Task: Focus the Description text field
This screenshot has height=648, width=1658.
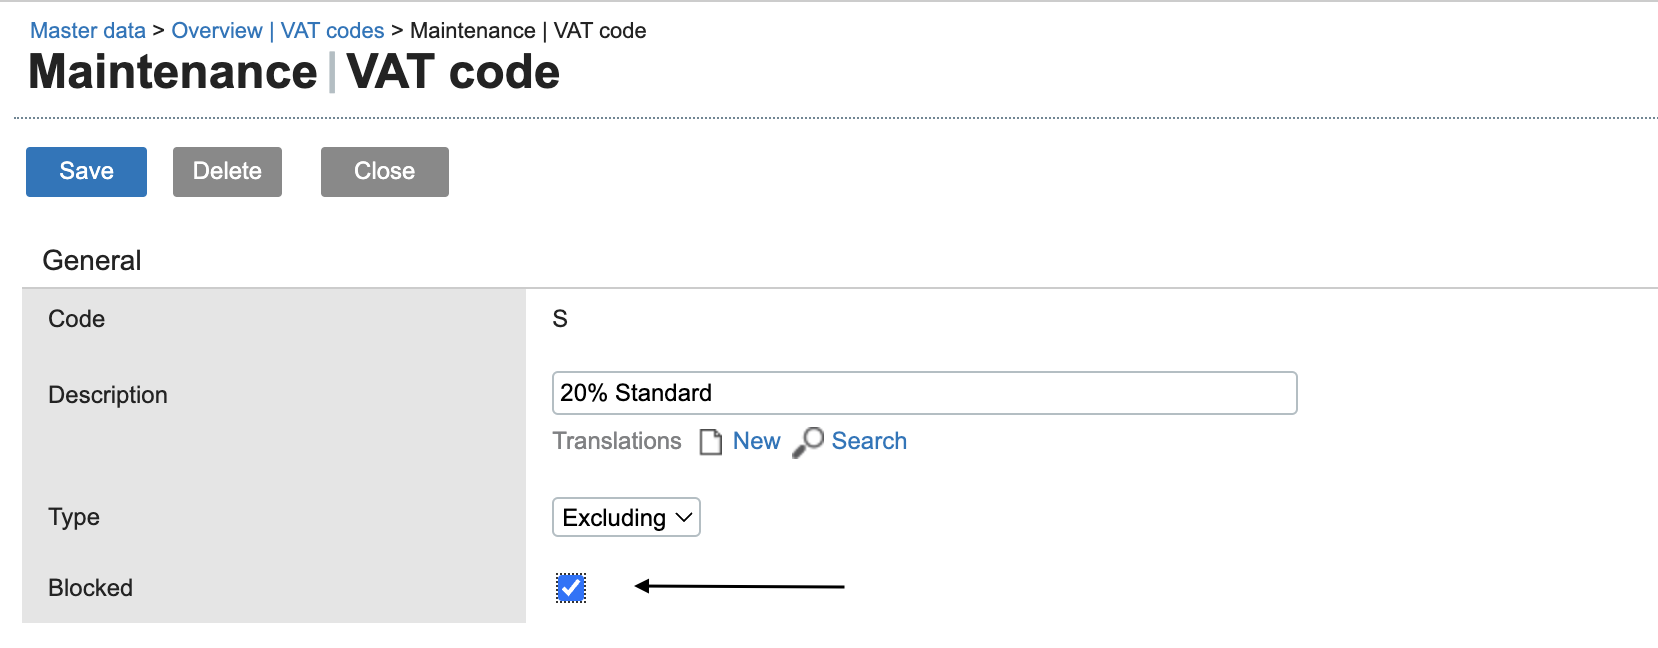Action: [x=923, y=393]
